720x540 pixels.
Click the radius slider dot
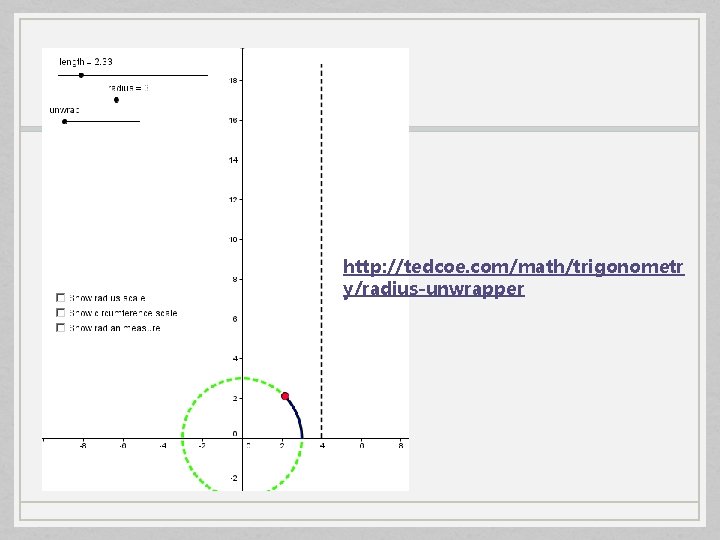[x=116, y=100]
